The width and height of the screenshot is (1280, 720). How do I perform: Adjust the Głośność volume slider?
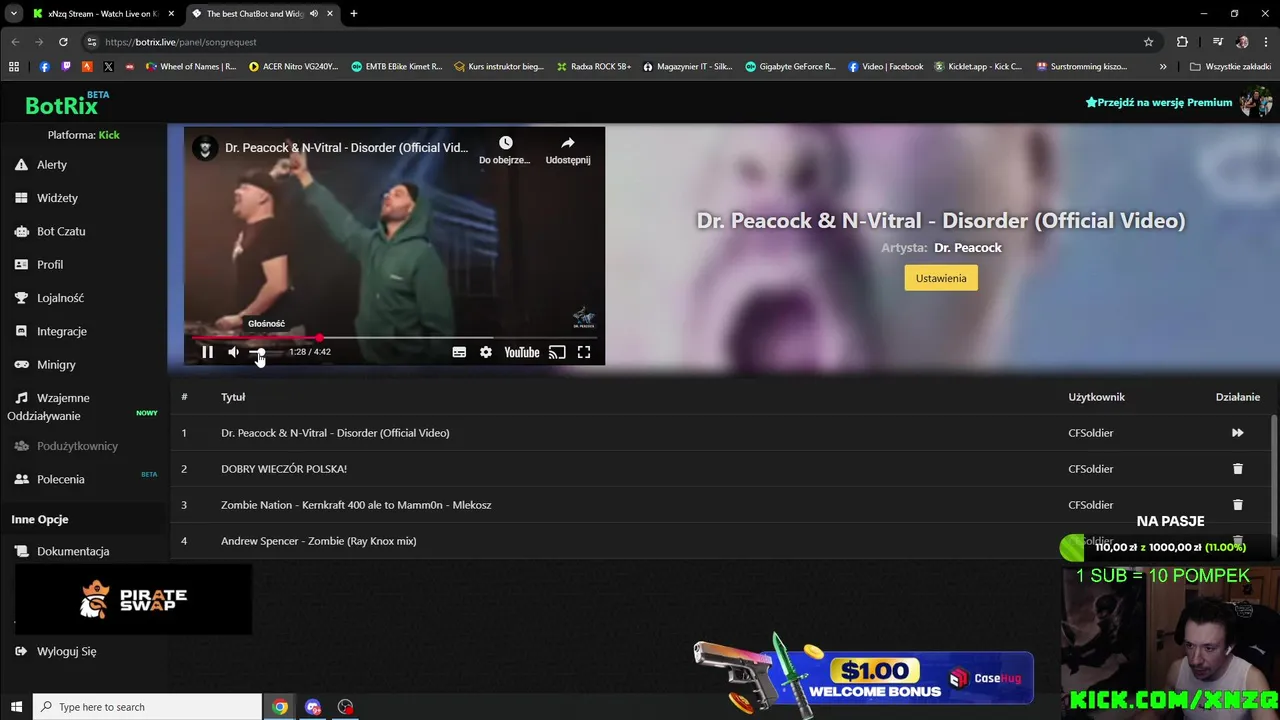tap(260, 352)
